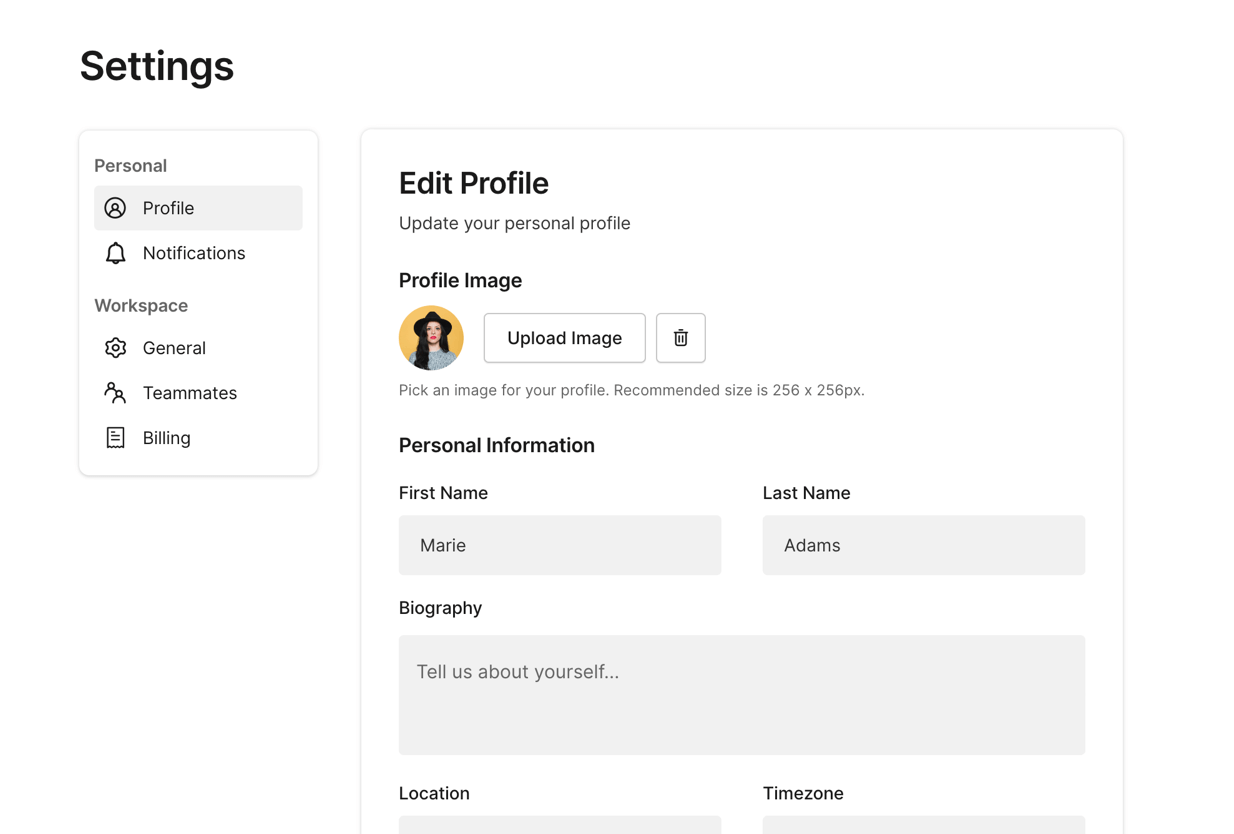Click the Profile user-circle icon in sidebar
The height and width of the screenshot is (834, 1234).
tap(116, 208)
